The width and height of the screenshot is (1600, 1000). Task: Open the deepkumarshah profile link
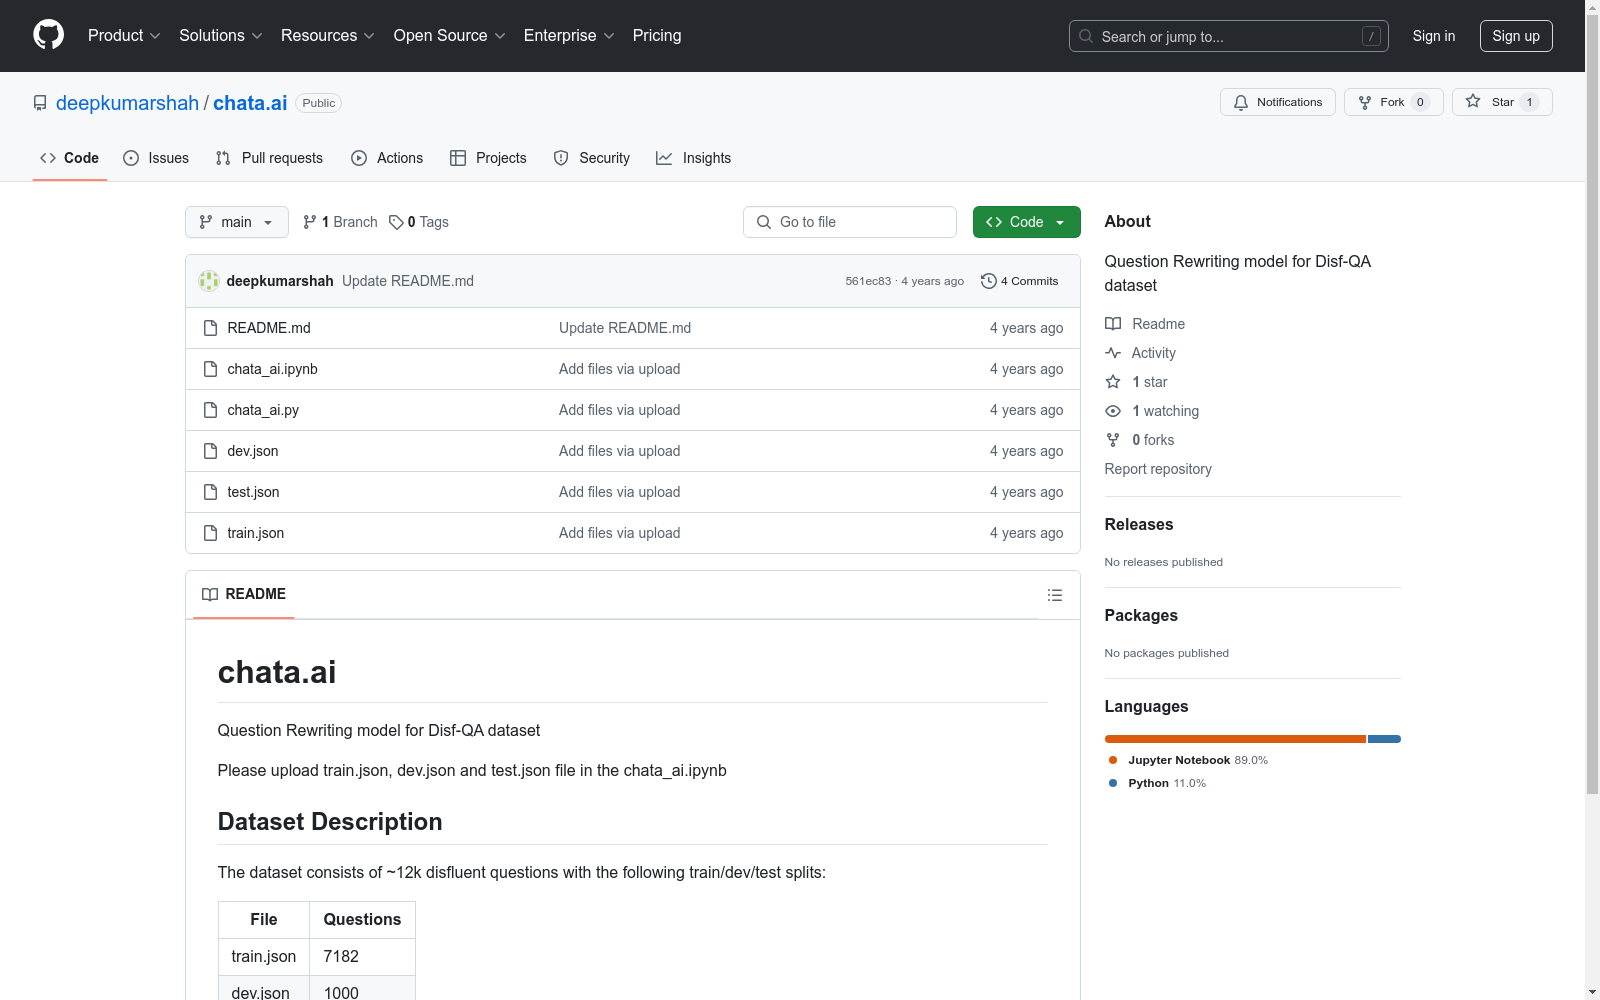coord(128,103)
